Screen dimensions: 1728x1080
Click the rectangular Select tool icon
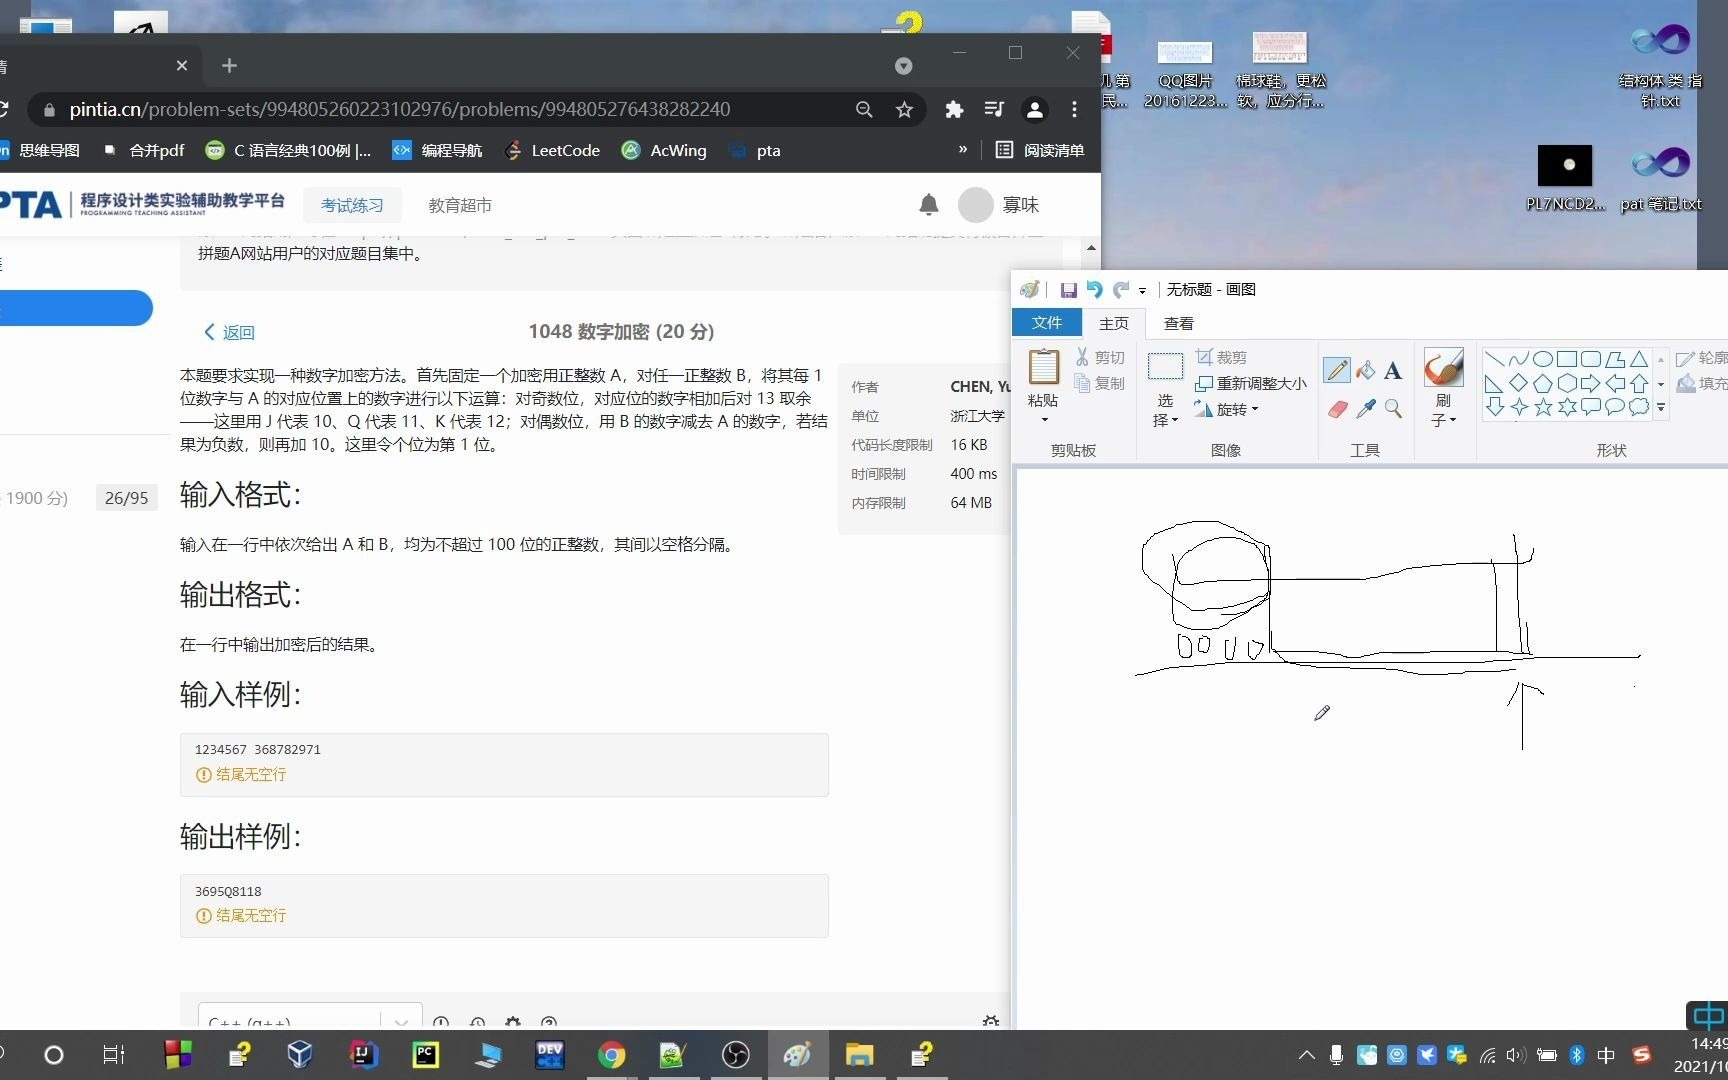coord(1165,367)
